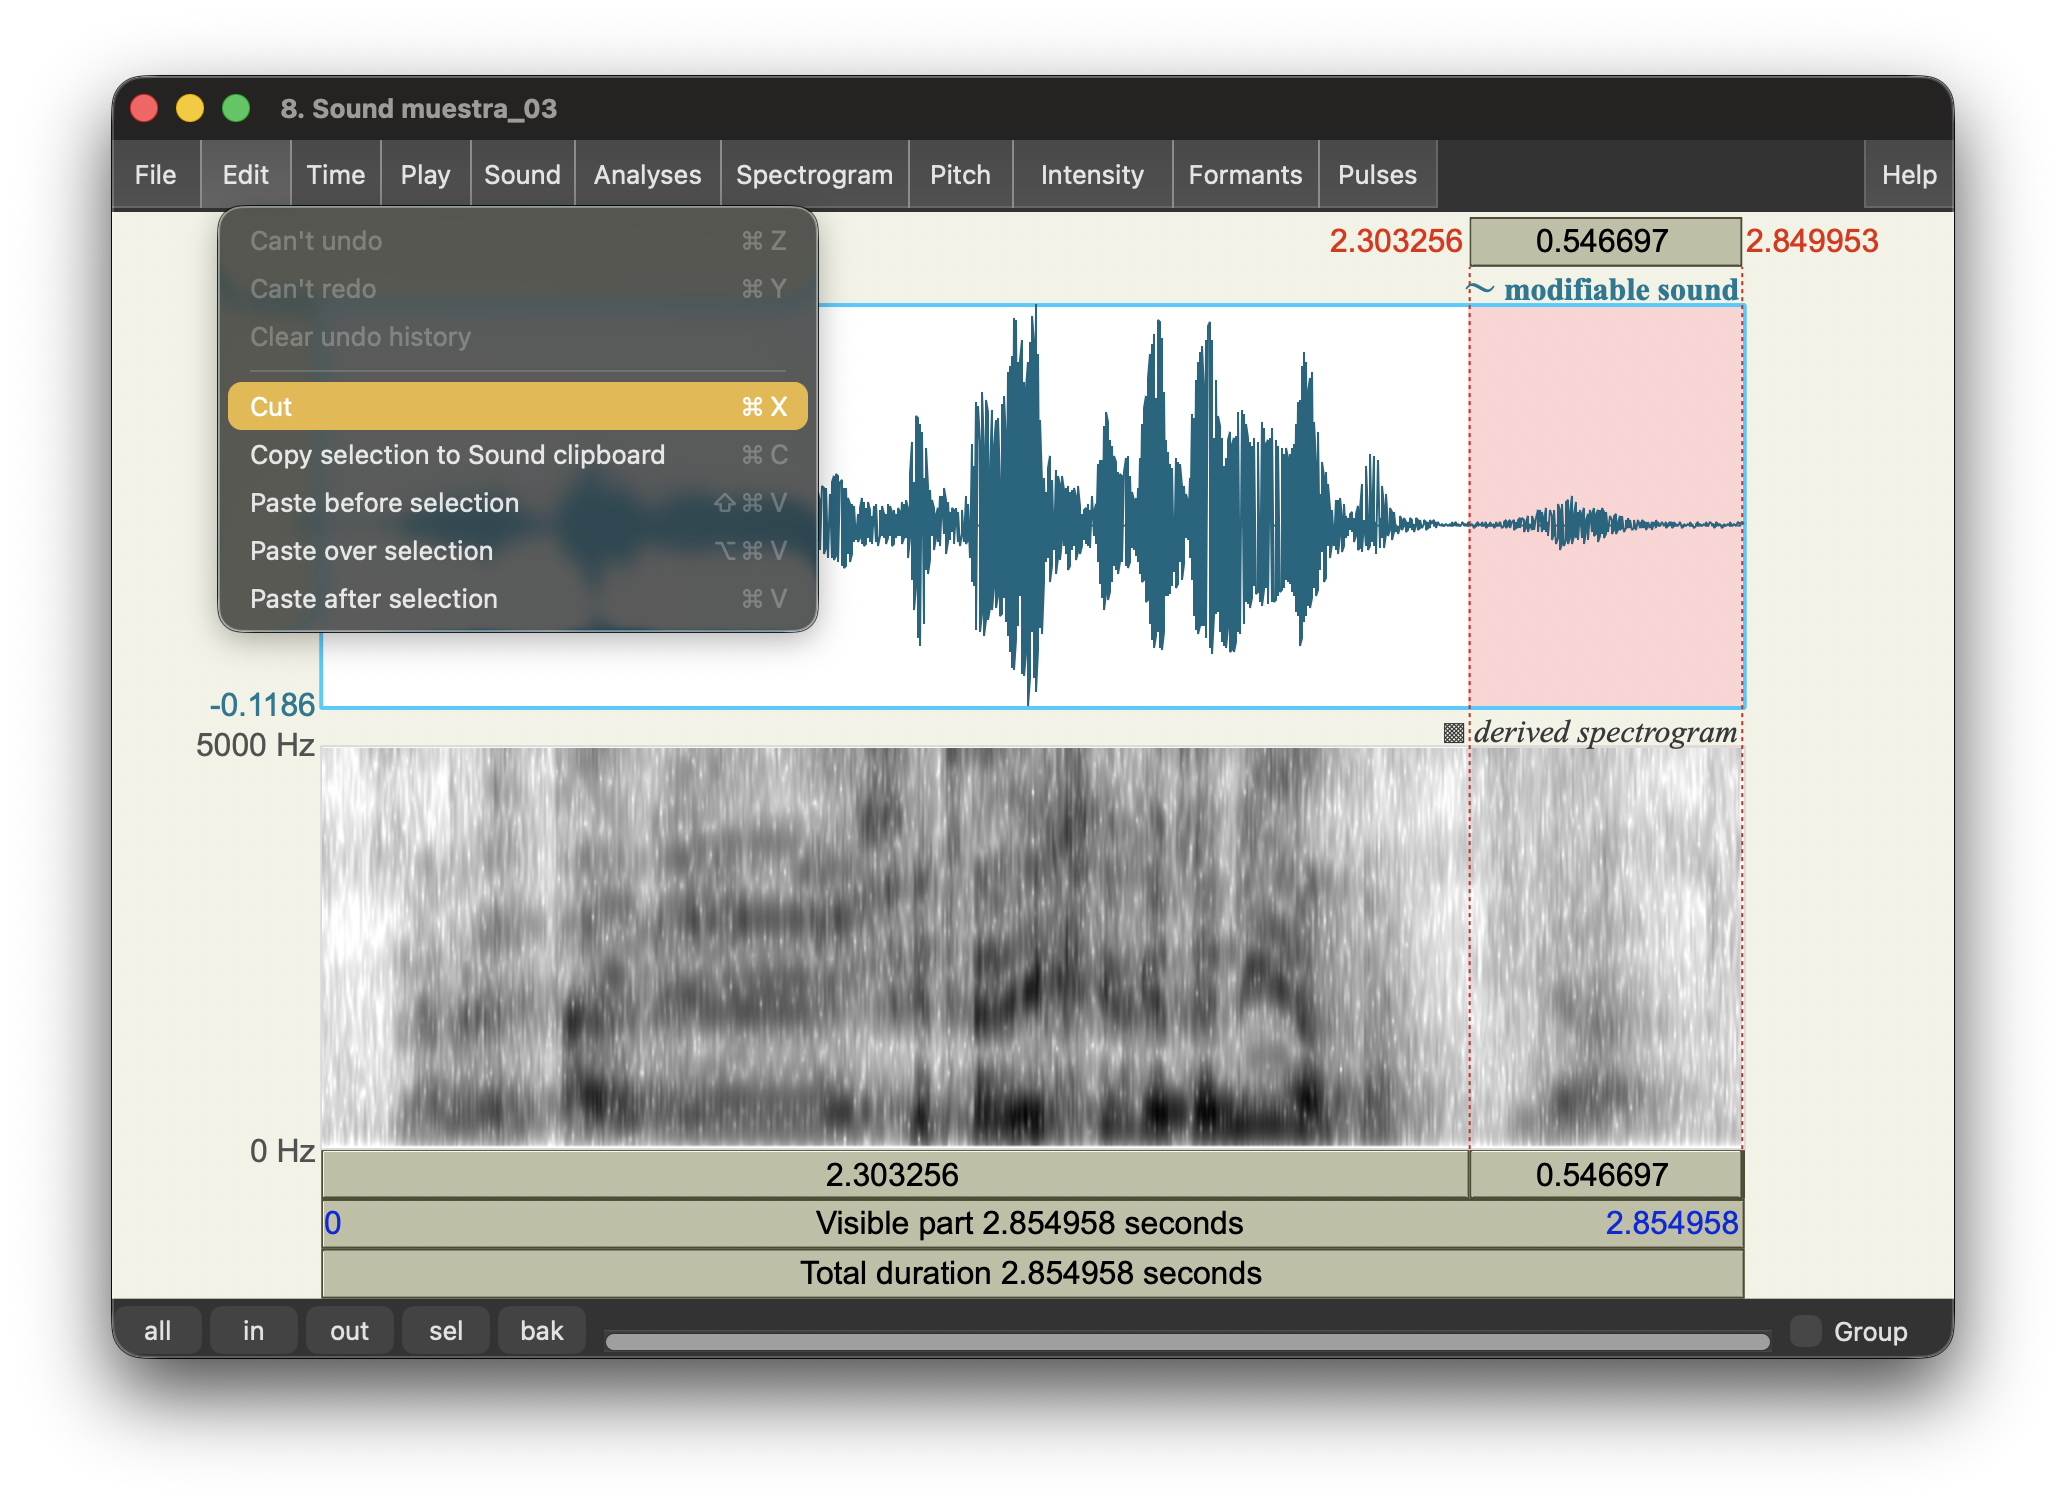Select Paste over selection
Viewport: 2066px width, 1506px height.
click(x=371, y=551)
